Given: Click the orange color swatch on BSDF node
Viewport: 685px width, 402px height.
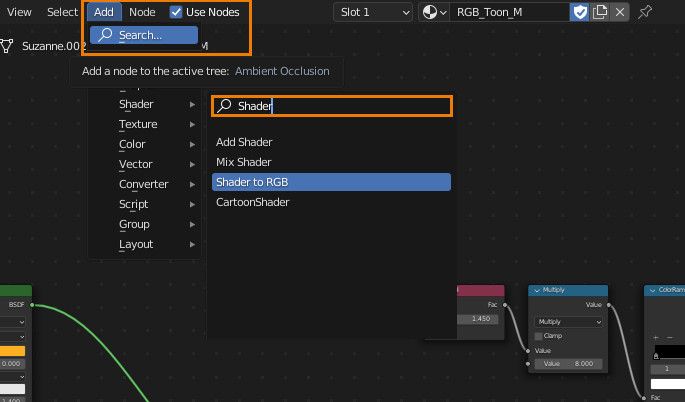Looking at the screenshot, I should [x=12, y=351].
